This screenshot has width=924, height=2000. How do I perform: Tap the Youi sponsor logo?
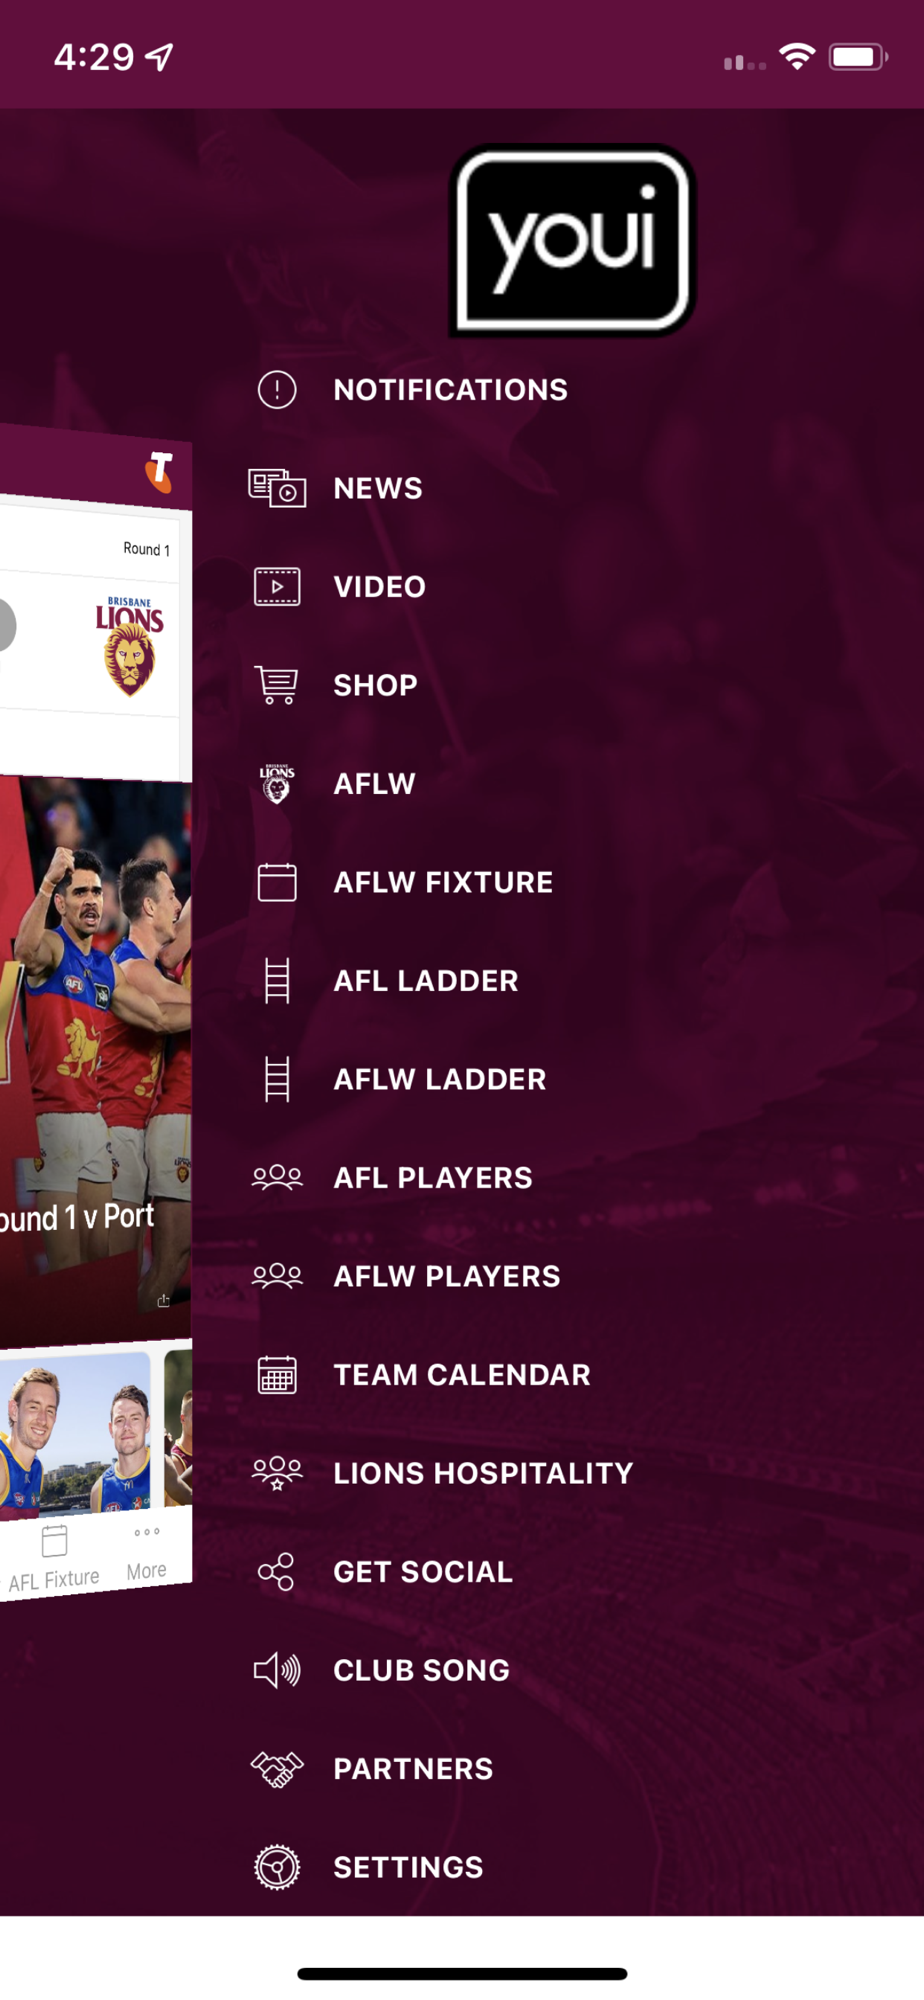tap(572, 240)
